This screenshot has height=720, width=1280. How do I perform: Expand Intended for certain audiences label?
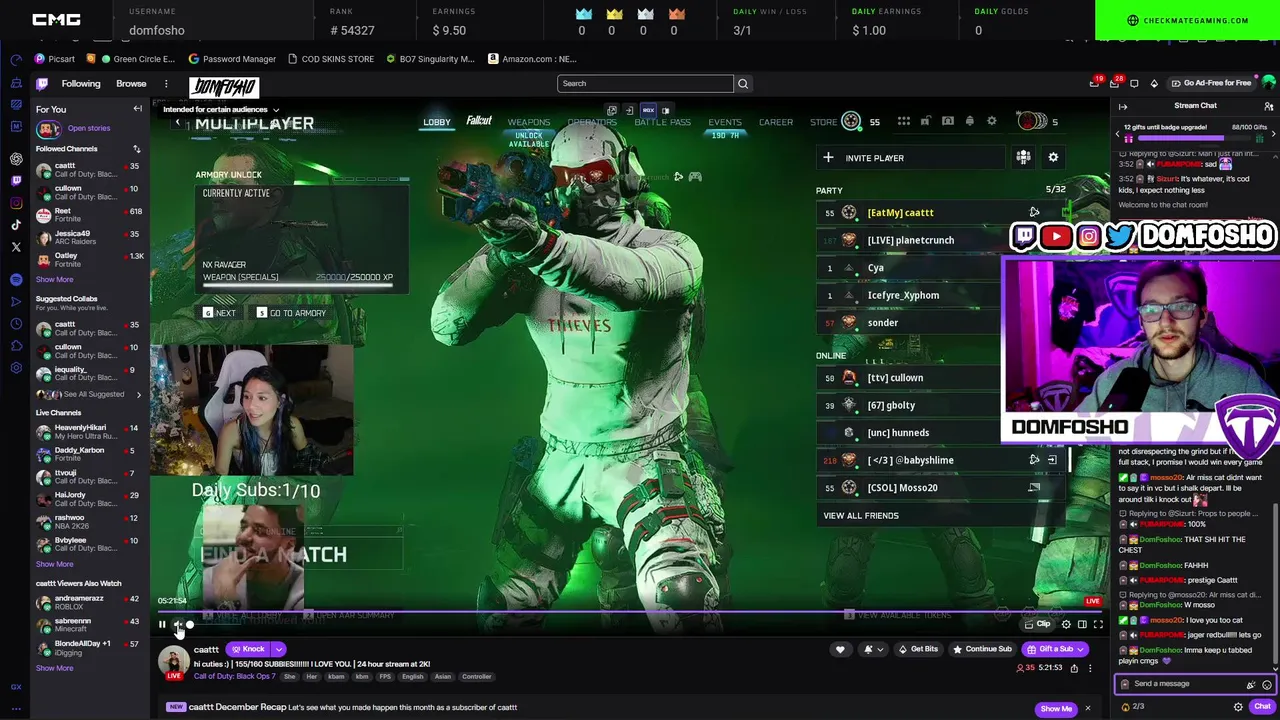221,110
